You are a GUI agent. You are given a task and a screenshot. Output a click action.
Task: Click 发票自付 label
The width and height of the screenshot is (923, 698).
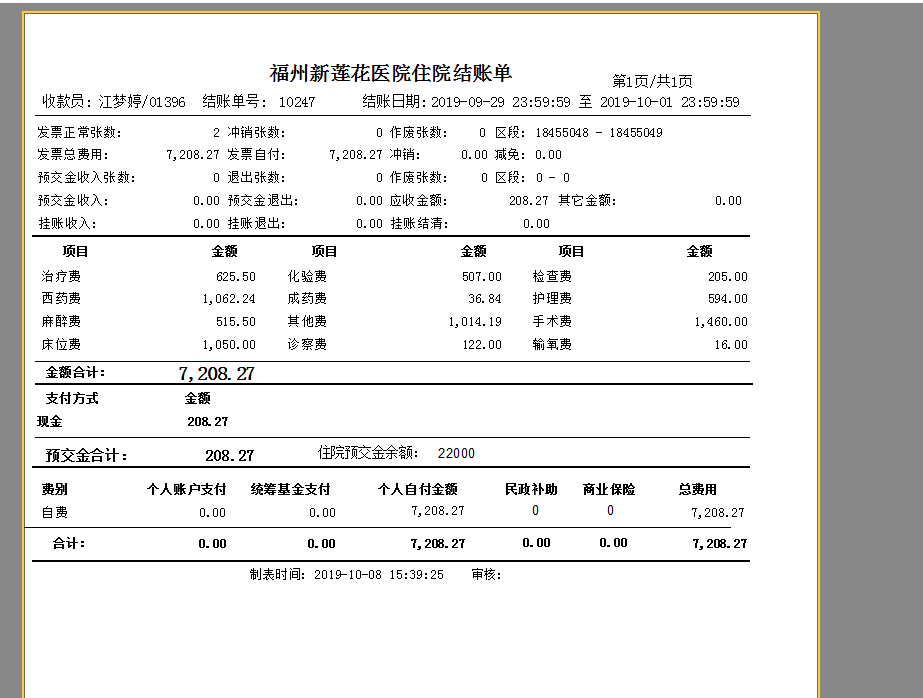coord(257,155)
